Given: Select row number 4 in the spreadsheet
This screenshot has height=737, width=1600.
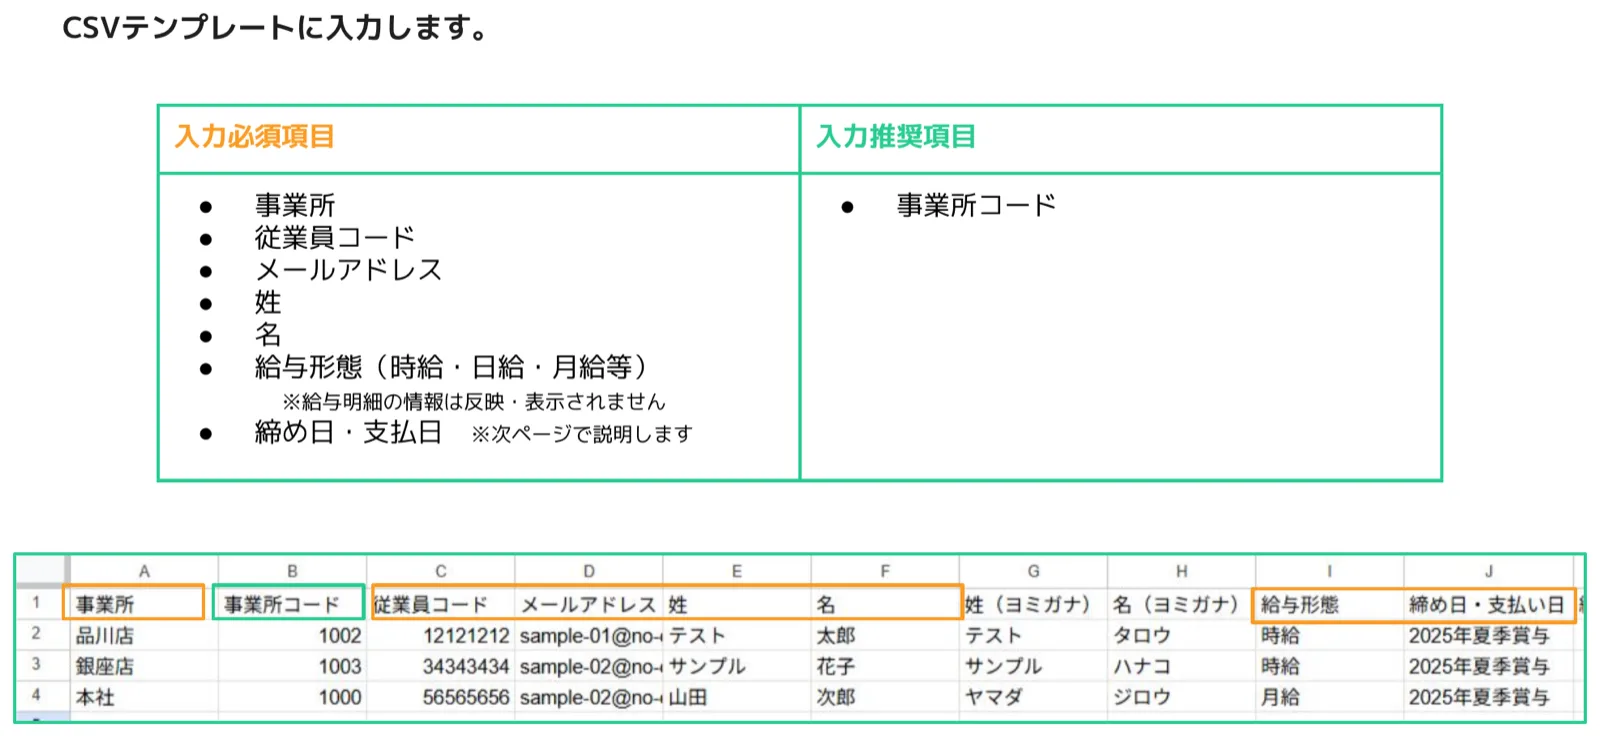Looking at the screenshot, I should tap(37, 696).
